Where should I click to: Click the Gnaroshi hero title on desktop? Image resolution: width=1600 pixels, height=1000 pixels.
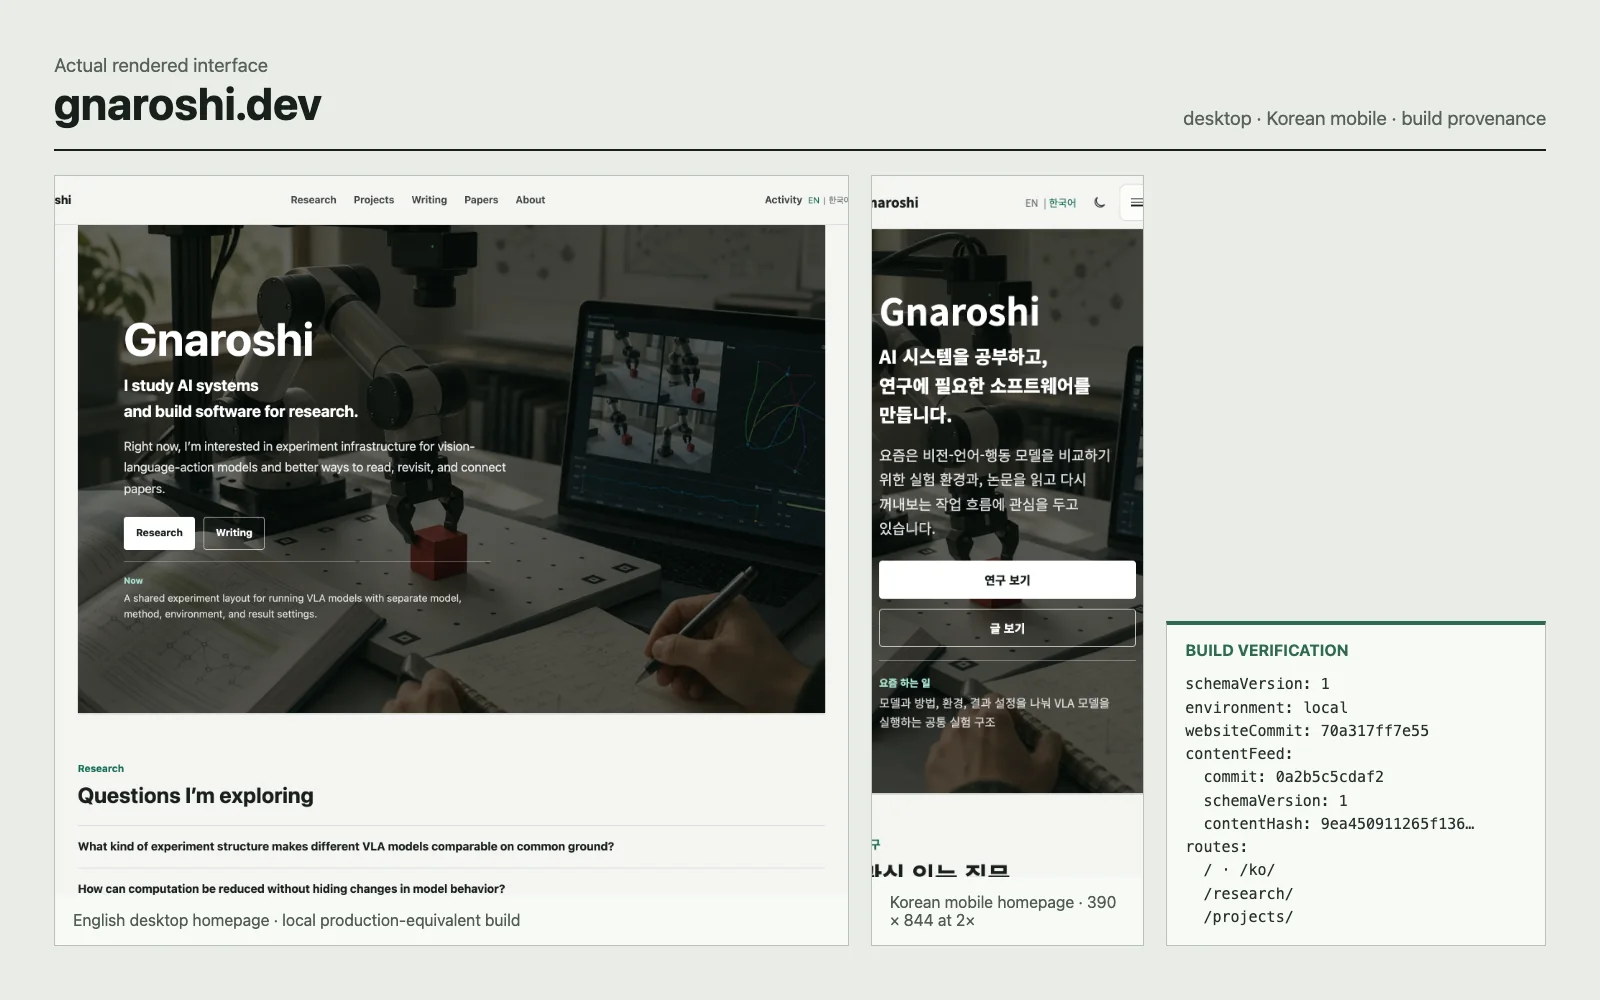click(218, 340)
